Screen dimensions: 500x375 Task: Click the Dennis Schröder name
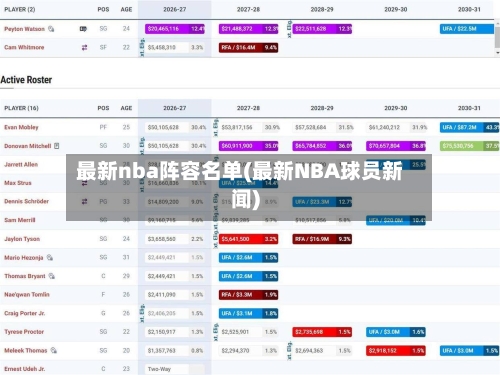click(x=26, y=201)
